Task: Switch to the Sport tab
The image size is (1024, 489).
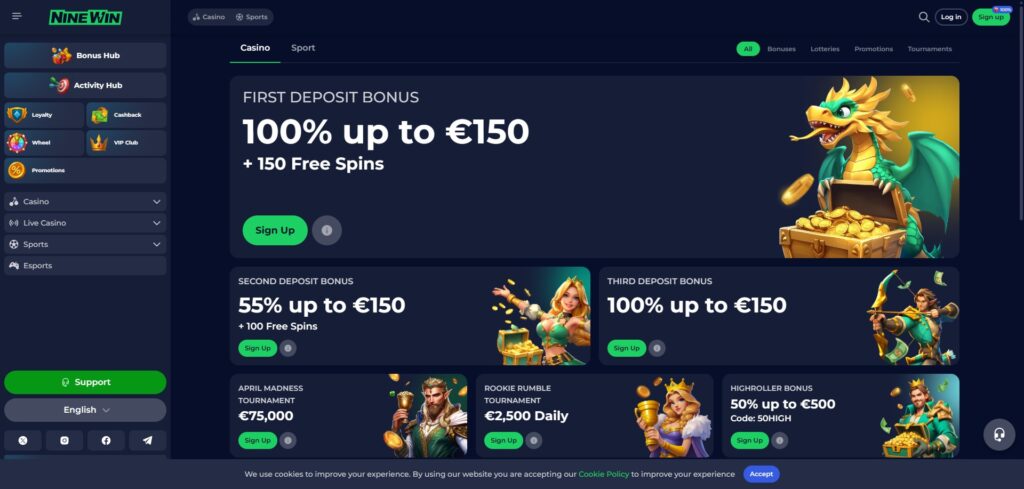Action: tap(303, 48)
